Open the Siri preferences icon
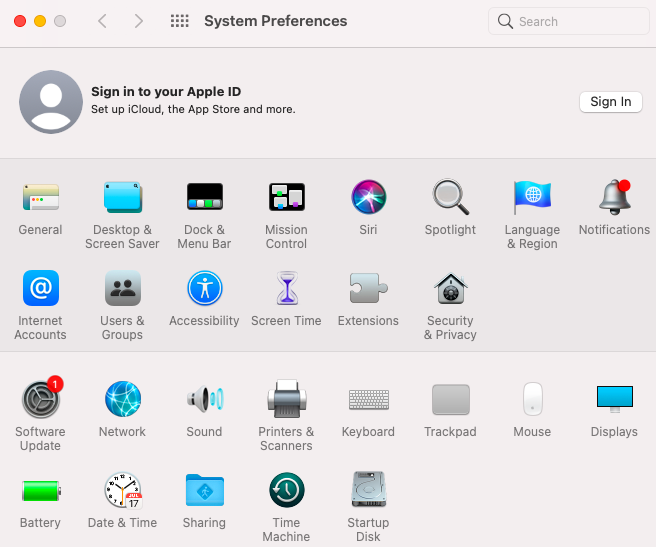656x547 pixels. coord(369,197)
